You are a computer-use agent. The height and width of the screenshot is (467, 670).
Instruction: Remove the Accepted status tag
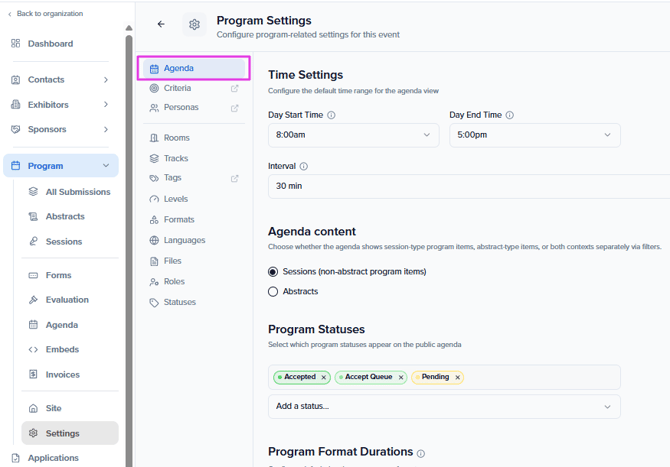pyautogui.click(x=324, y=377)
